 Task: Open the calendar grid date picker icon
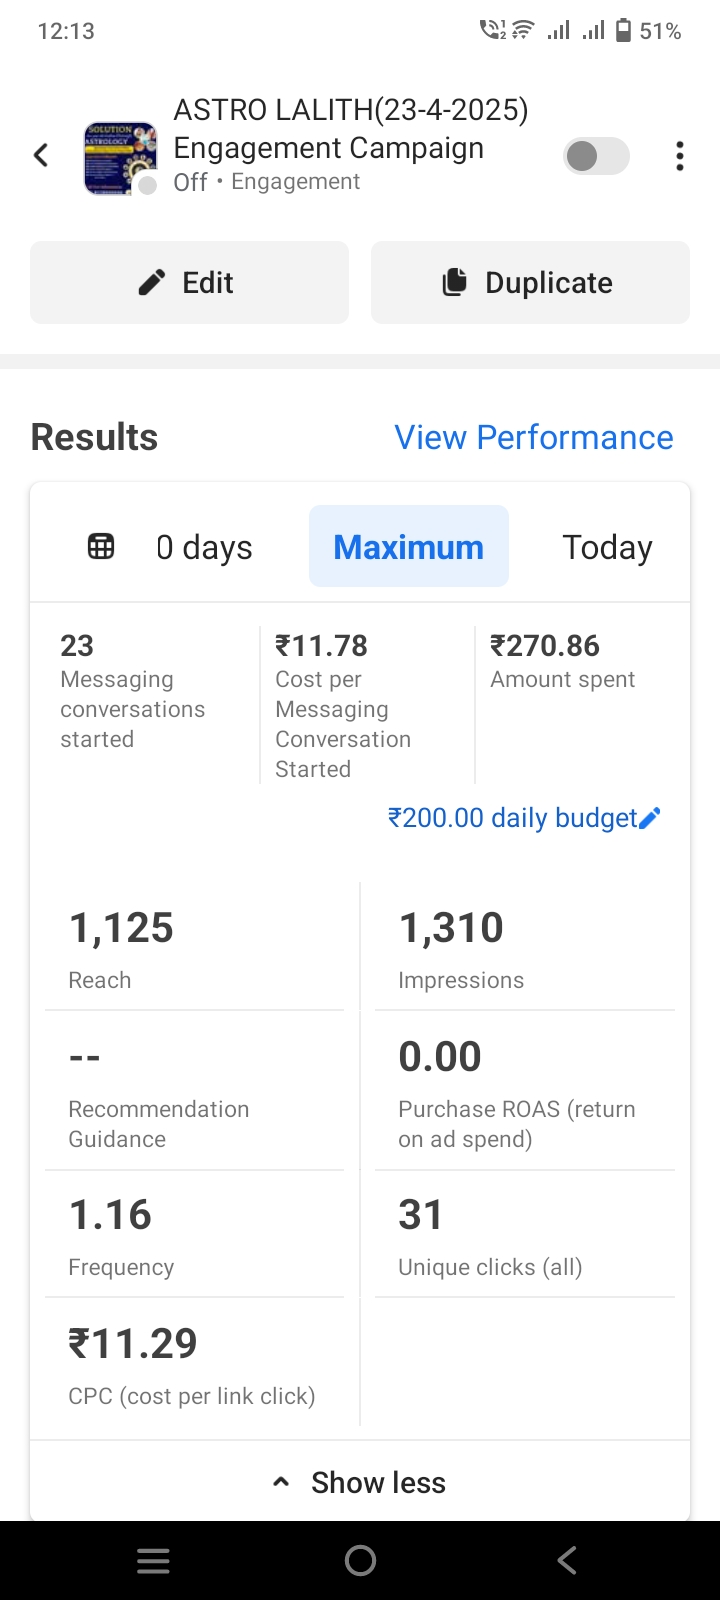pyautogui.click(x=101, y=547)
